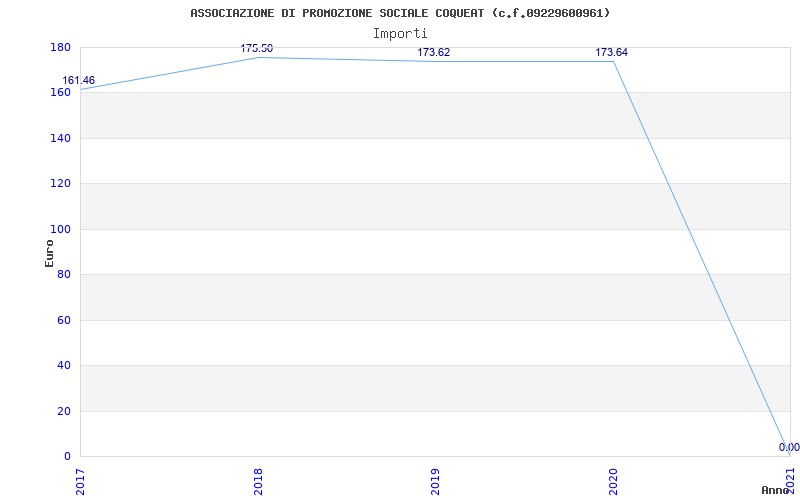
Task: Click the 20 y-axis tick label
Action: tap(64, 411)
